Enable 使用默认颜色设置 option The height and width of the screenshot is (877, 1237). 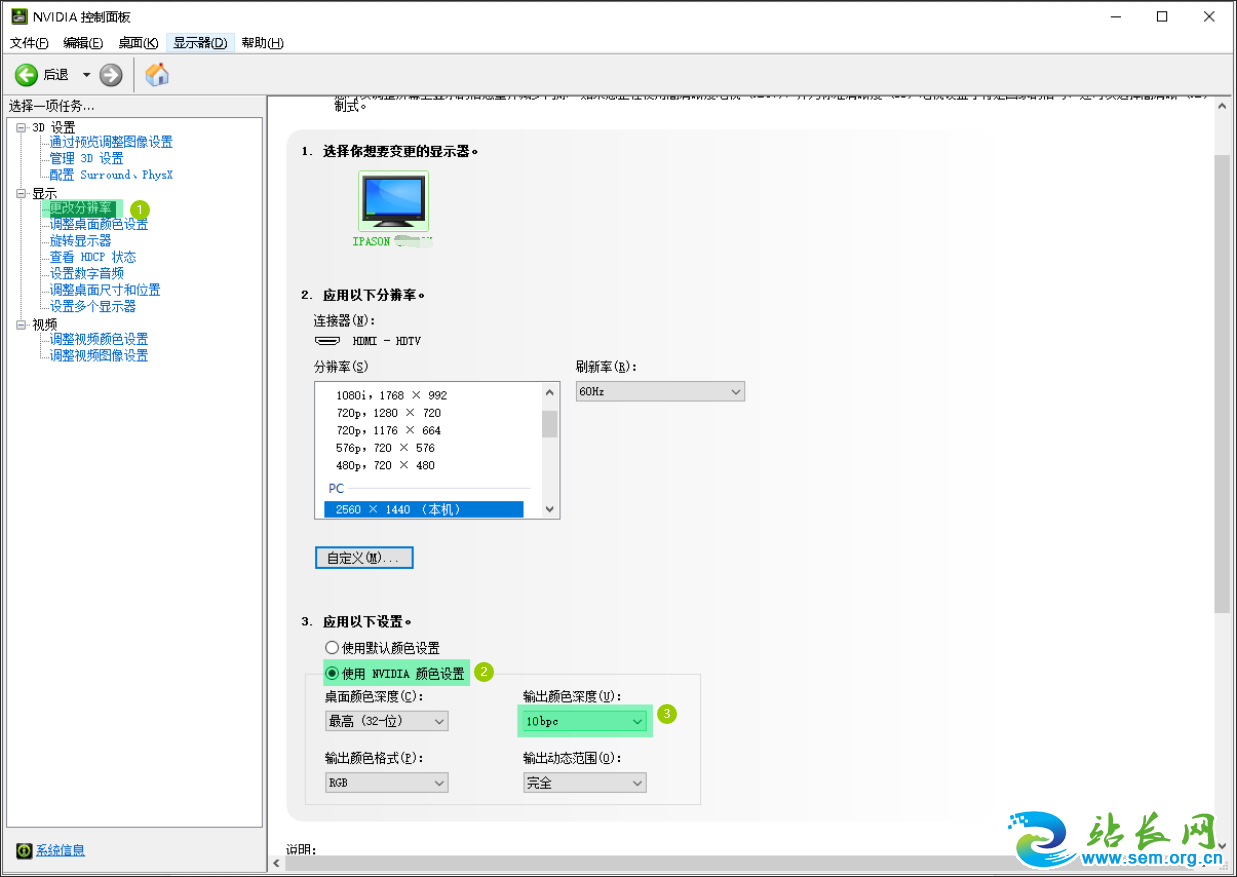coord(332,647)
